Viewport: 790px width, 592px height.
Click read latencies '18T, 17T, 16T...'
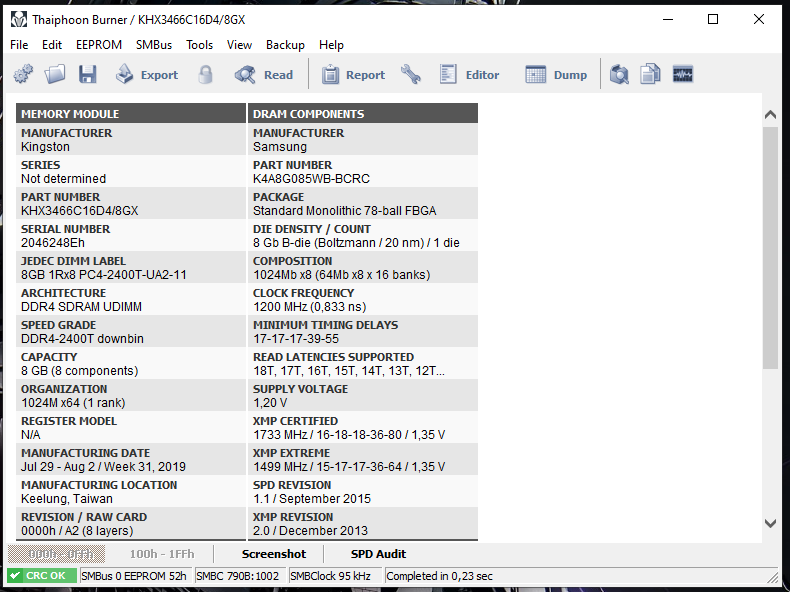click(x=349, y=371)
